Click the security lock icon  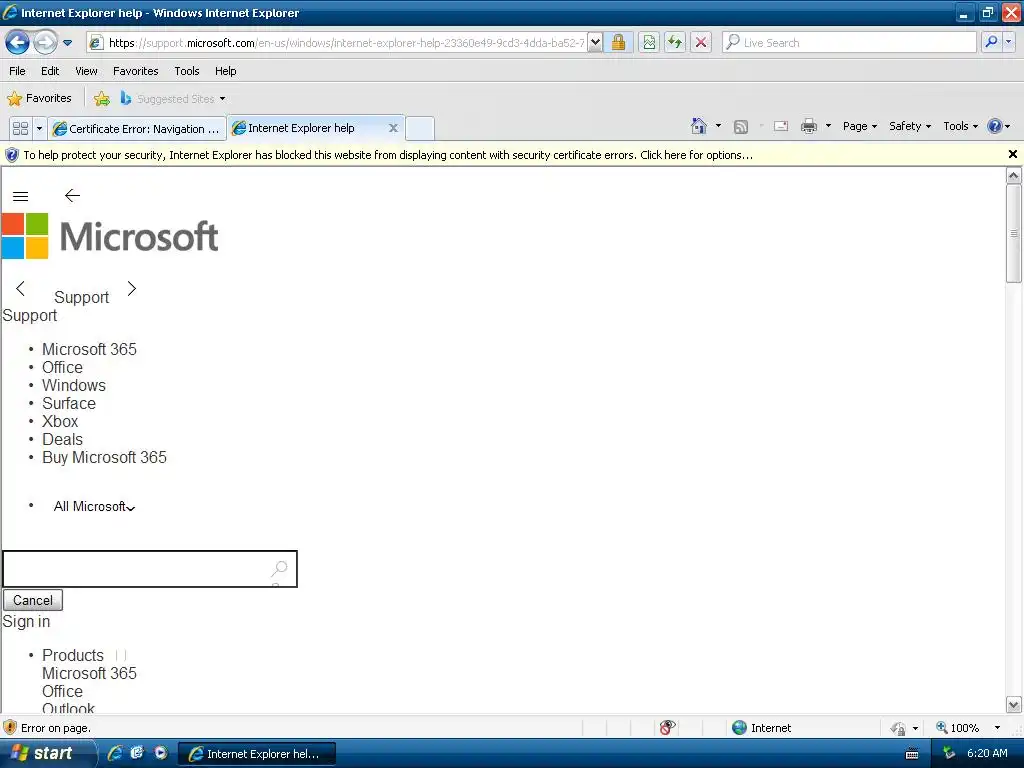(618, 42)
